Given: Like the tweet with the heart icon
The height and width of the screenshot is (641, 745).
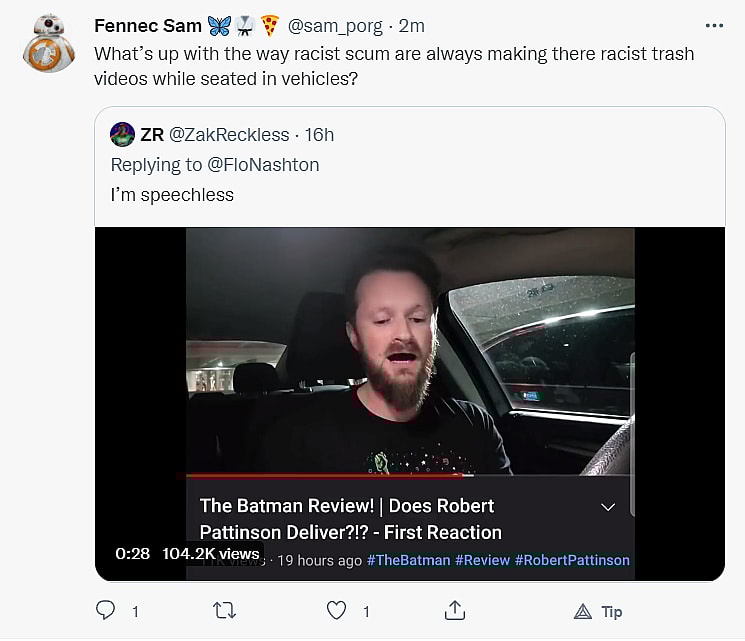Looking at the screenshot, I should 337,610.
